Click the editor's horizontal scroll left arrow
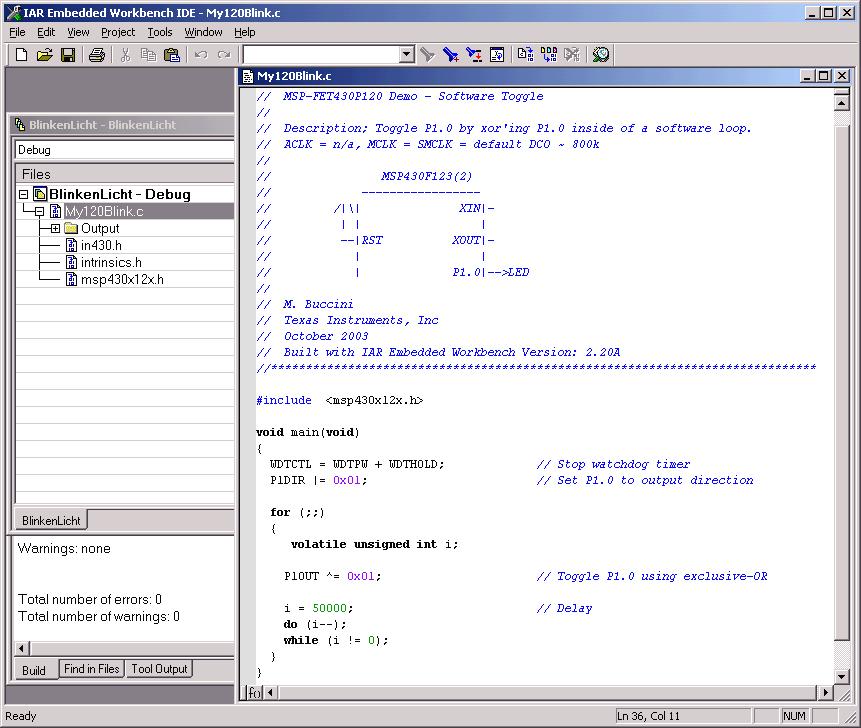The width and height of the screenshot is (861, 728). pyautogui.click(x=270, y=692)
